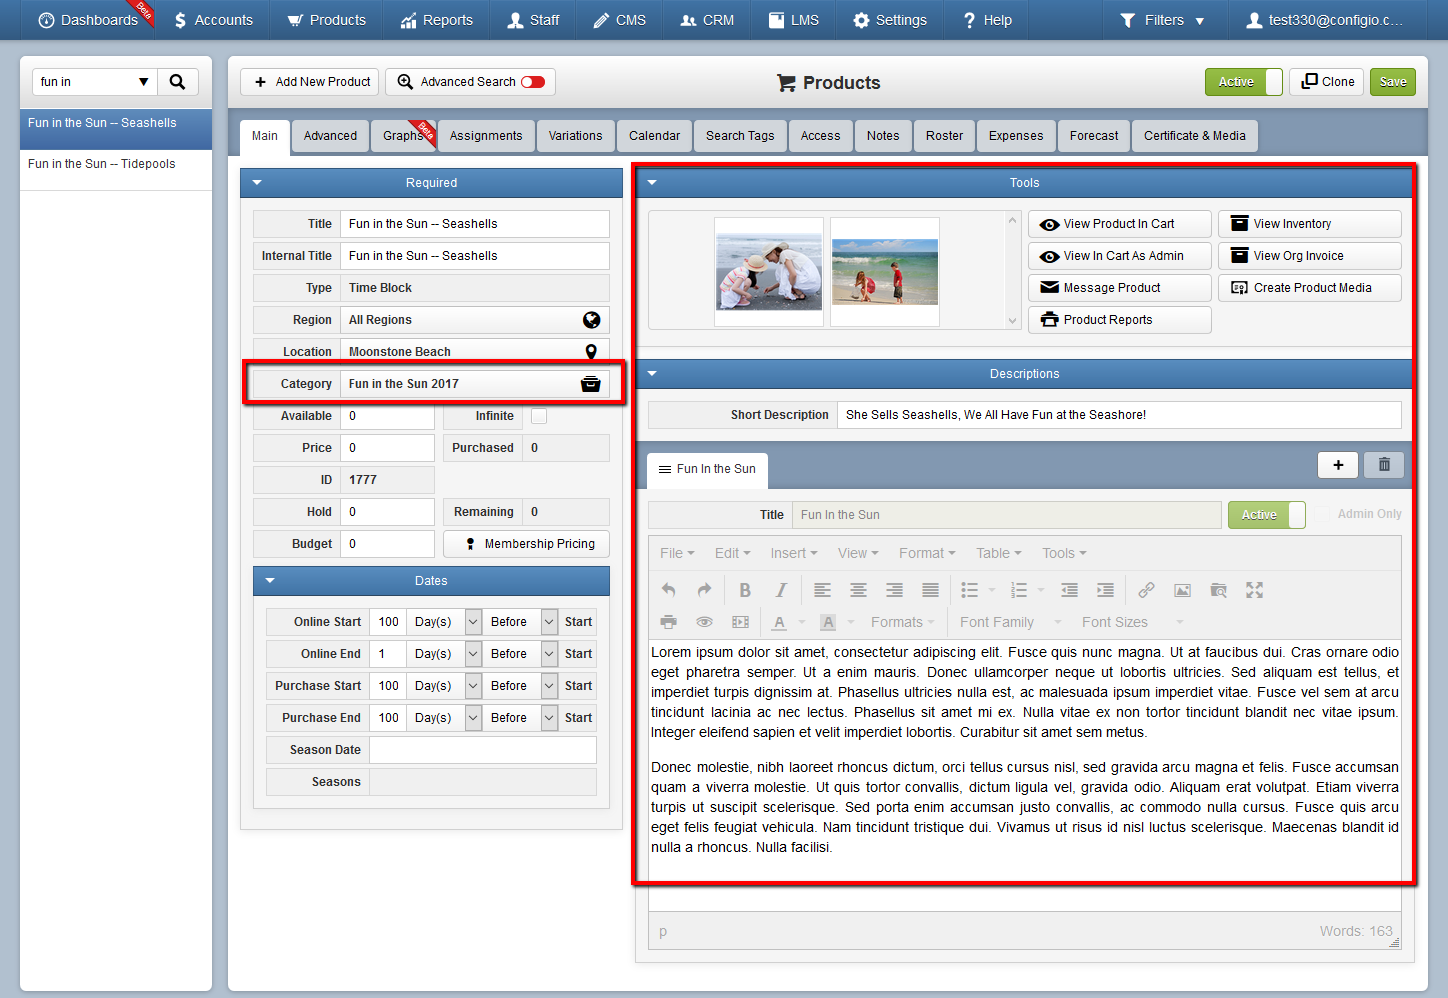
Task: Check the Infinite checkbox
Action: click(539, 416)
